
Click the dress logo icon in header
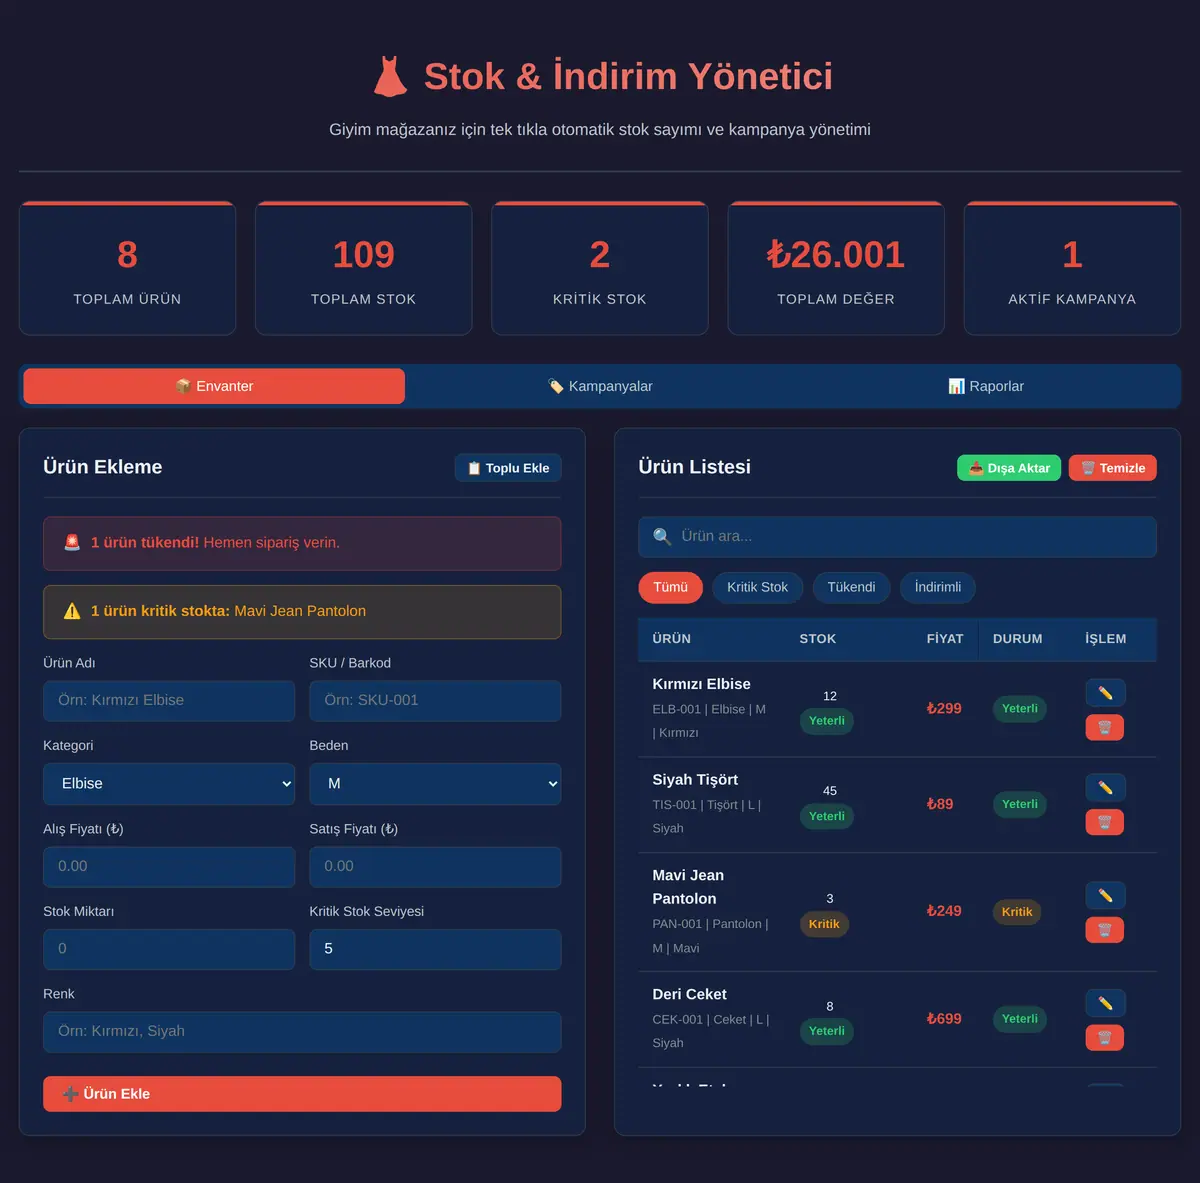pyautogui.click(x=390, y=76)
